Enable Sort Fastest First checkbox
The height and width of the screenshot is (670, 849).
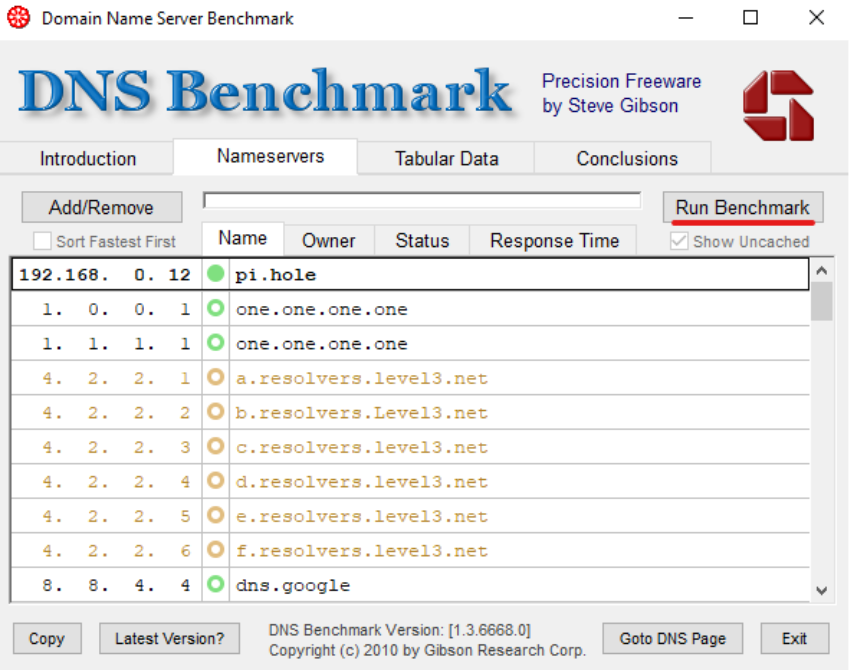[42, 241]
